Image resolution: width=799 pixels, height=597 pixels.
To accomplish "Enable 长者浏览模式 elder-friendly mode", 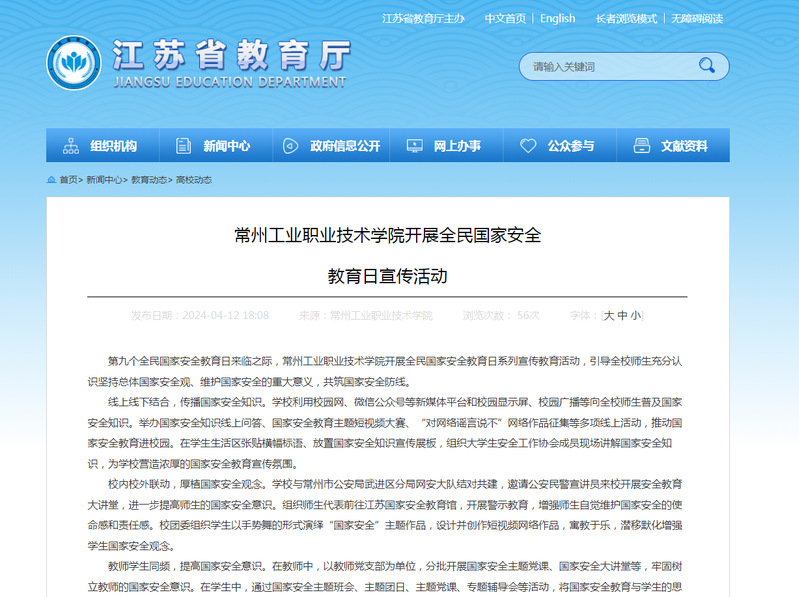I will point(626,18).
